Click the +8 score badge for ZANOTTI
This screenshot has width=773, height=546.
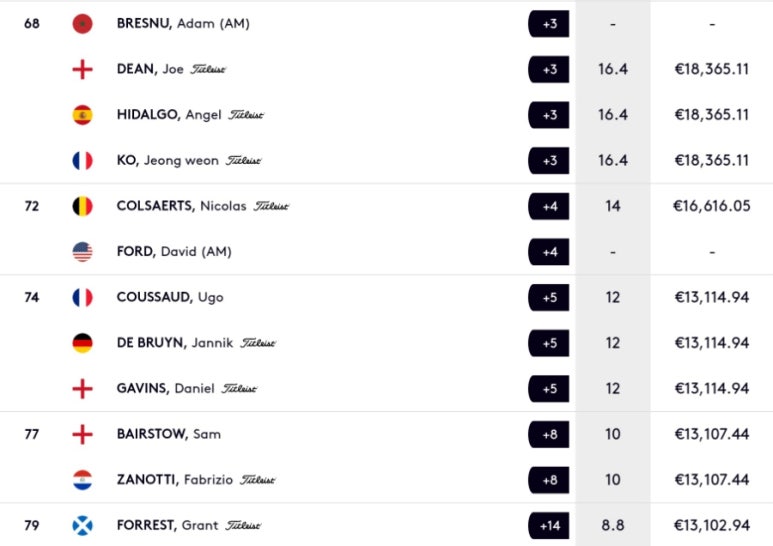(x=549, y=480)
